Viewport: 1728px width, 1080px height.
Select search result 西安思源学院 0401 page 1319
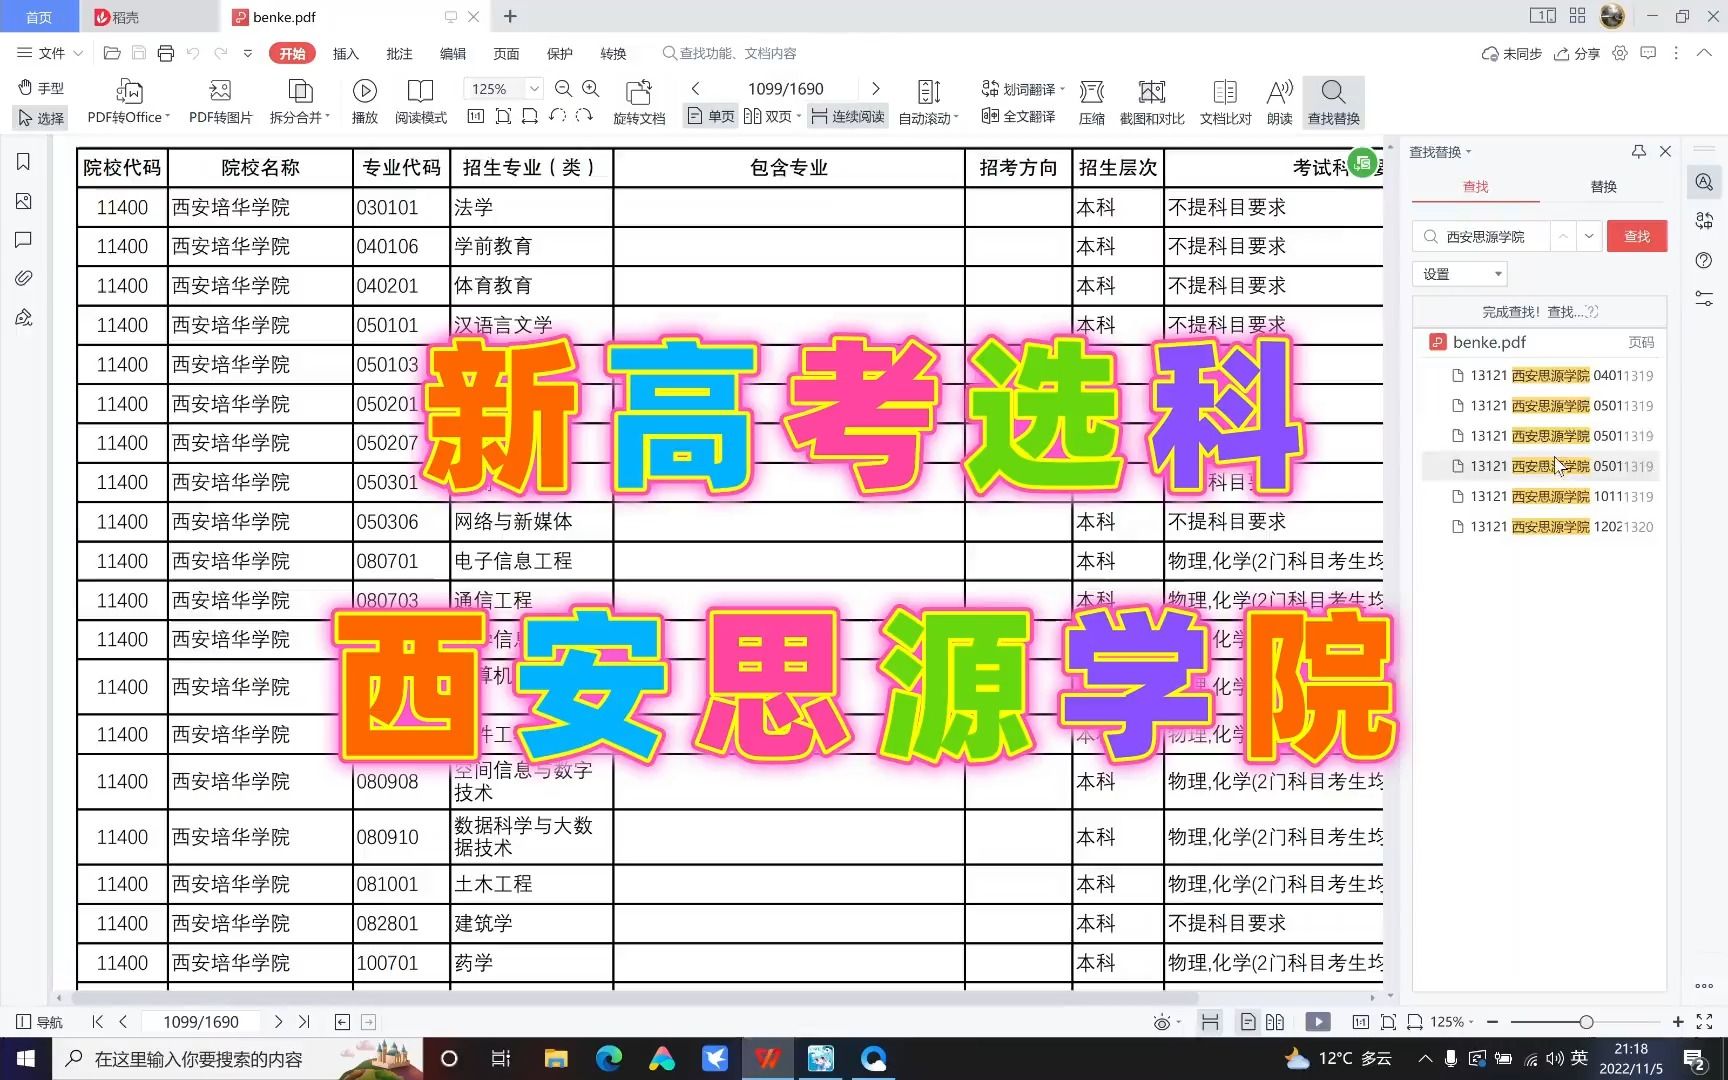[x=1543, y=376]
